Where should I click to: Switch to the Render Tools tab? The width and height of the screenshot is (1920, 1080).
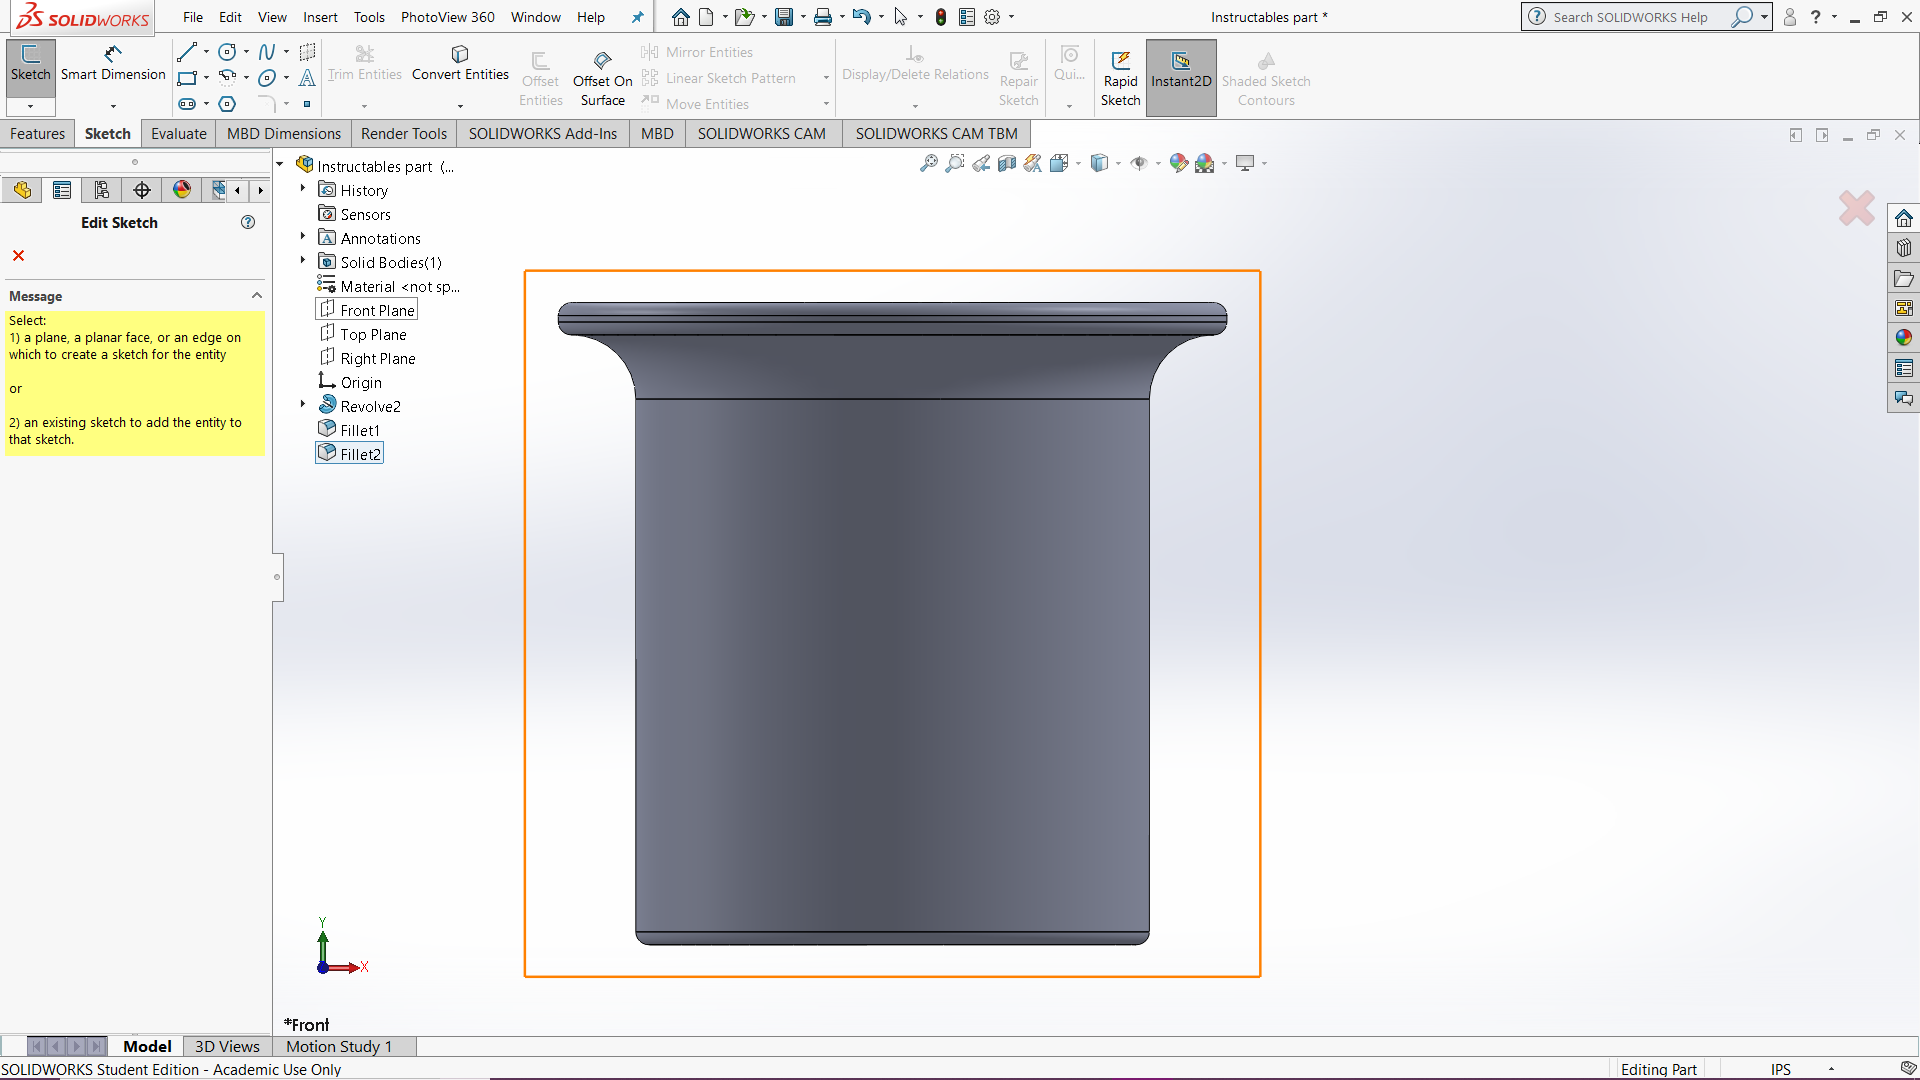[x=403, y=133]
